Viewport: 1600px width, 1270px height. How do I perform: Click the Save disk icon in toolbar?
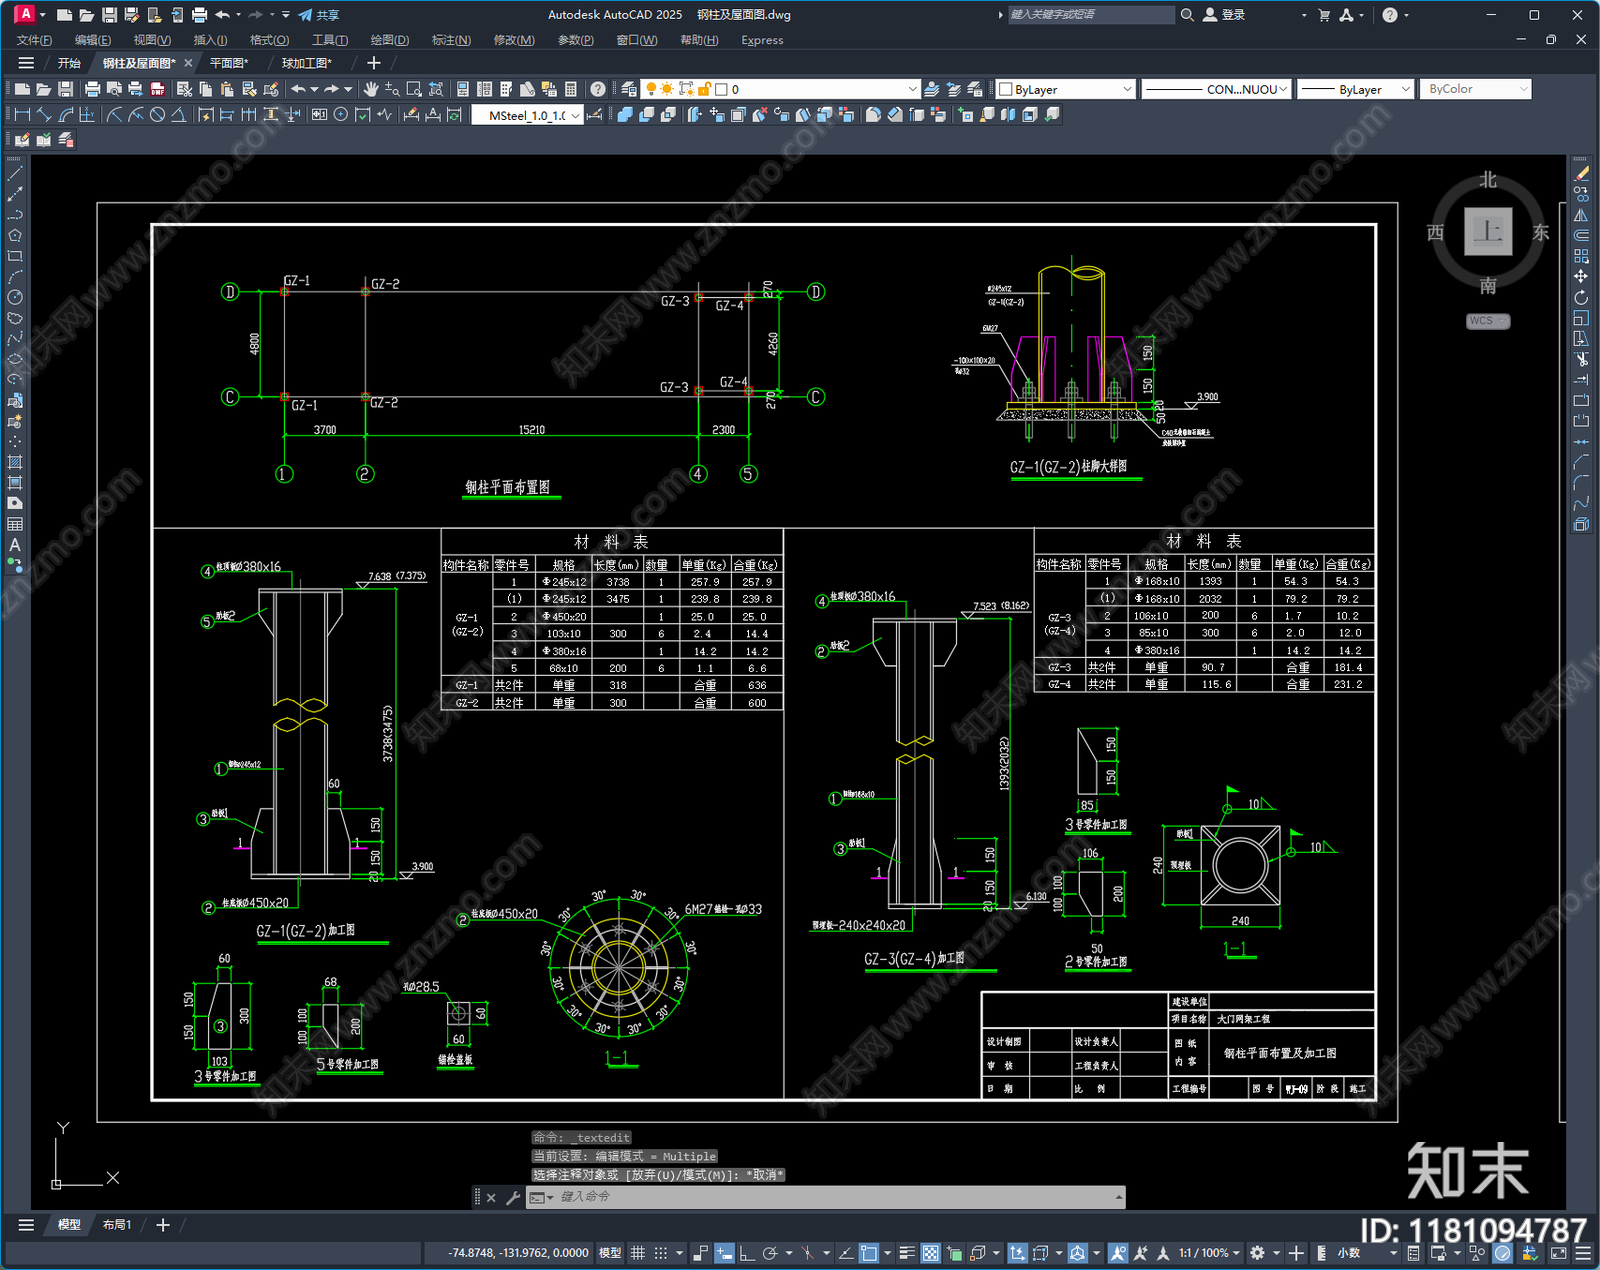coord(65,89)
